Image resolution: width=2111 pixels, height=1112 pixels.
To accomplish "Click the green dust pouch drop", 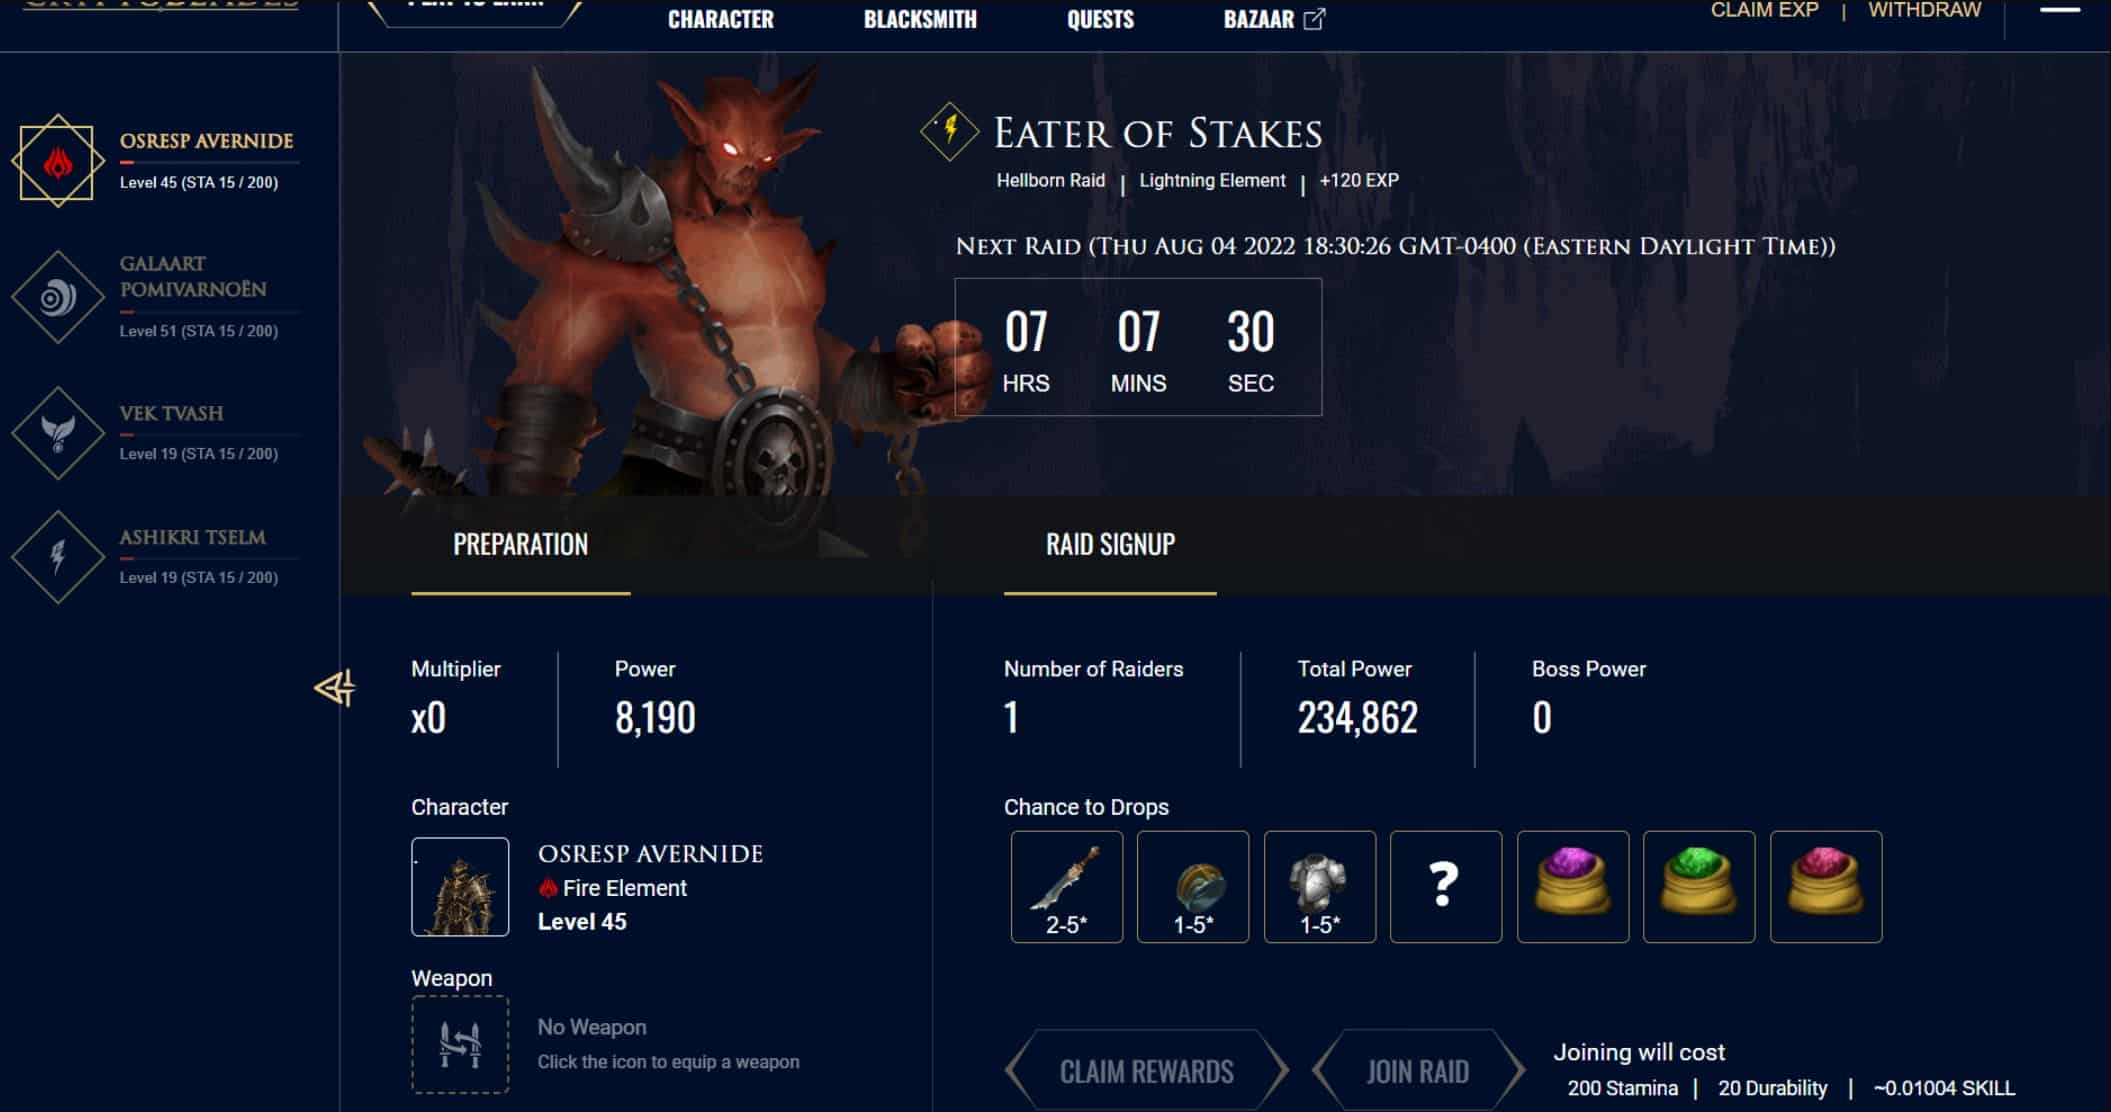I will (x=1699, y=887).
